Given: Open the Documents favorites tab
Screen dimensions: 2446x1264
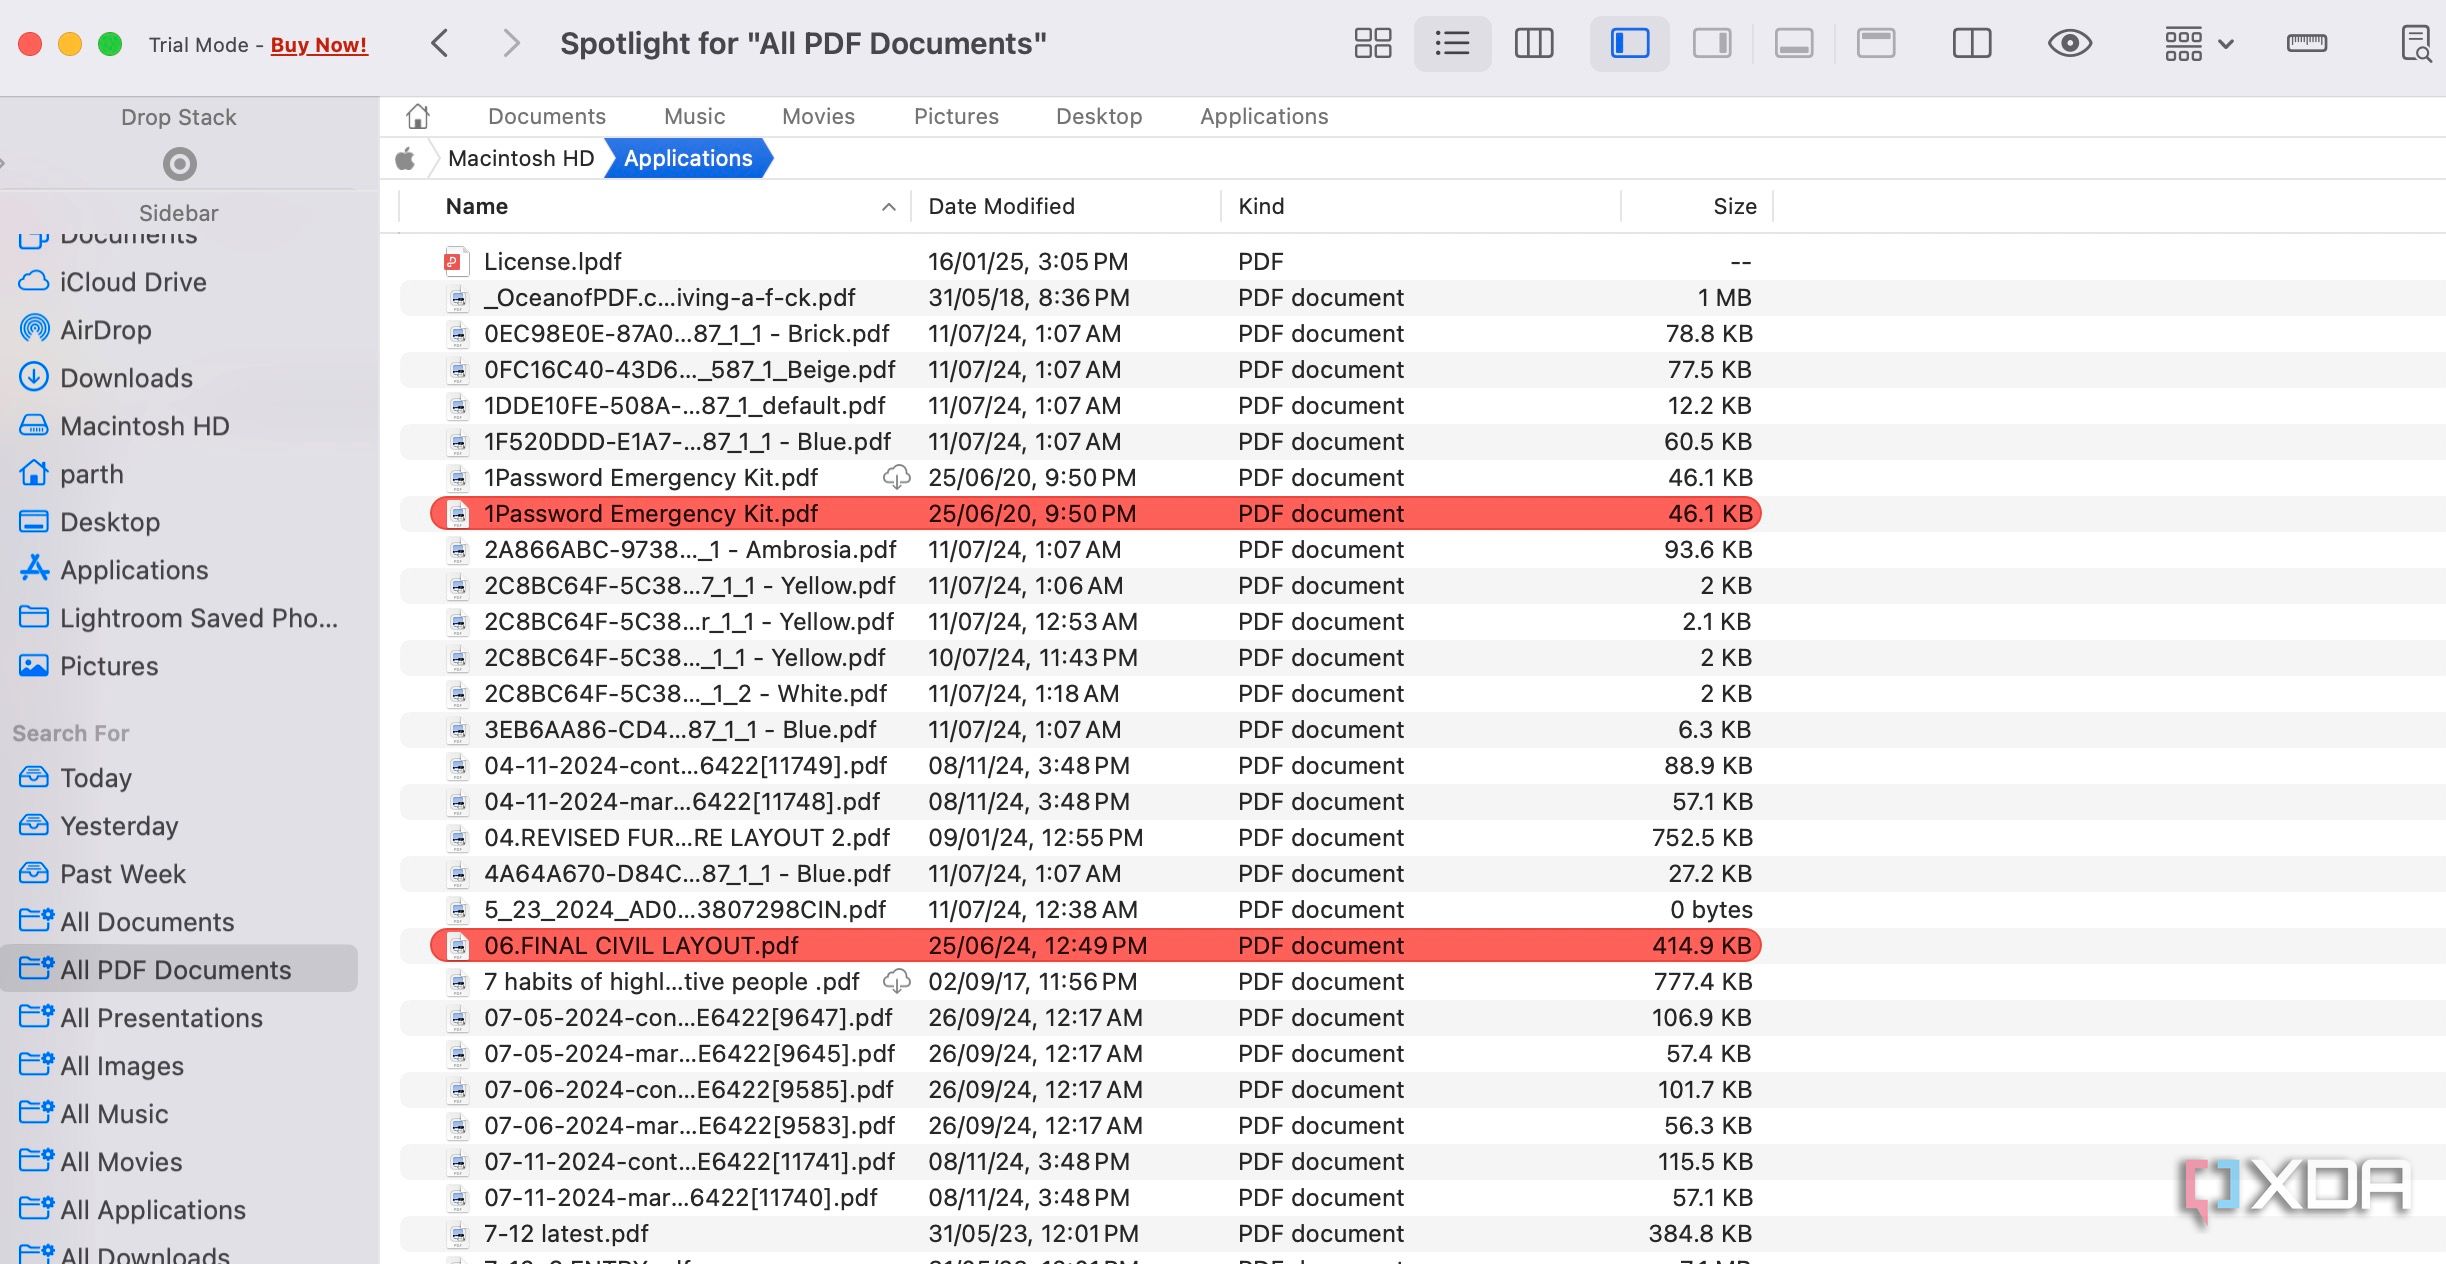Looking at the screenshot, I should 546,117.
